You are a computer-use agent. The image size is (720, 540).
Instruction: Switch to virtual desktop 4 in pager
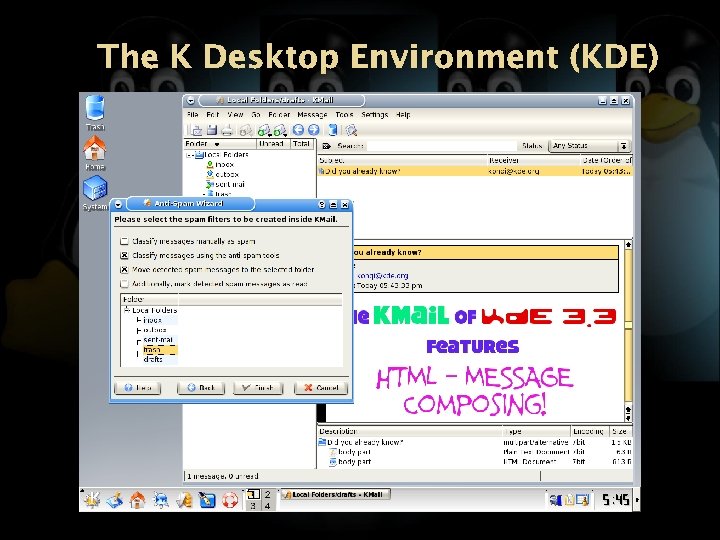pos(267,506)
